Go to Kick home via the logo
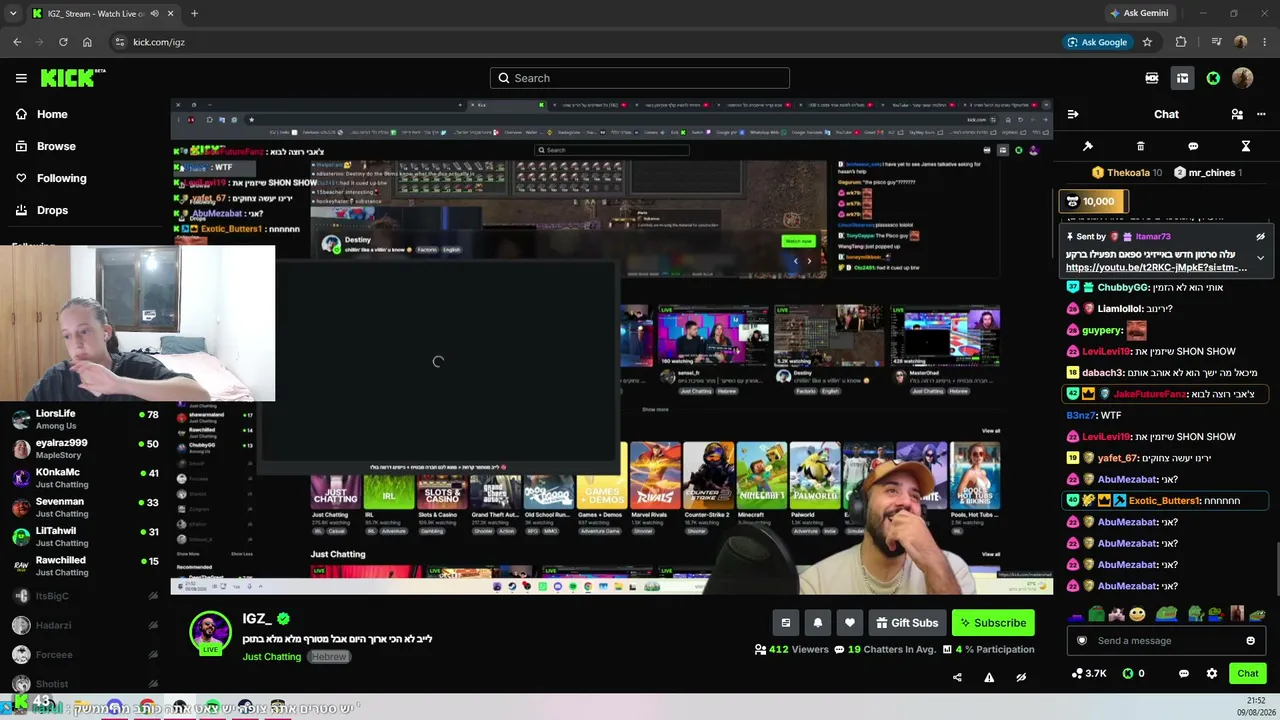Screen dimensions: 1280x720 pyautogui.click(x=73, y=78)
